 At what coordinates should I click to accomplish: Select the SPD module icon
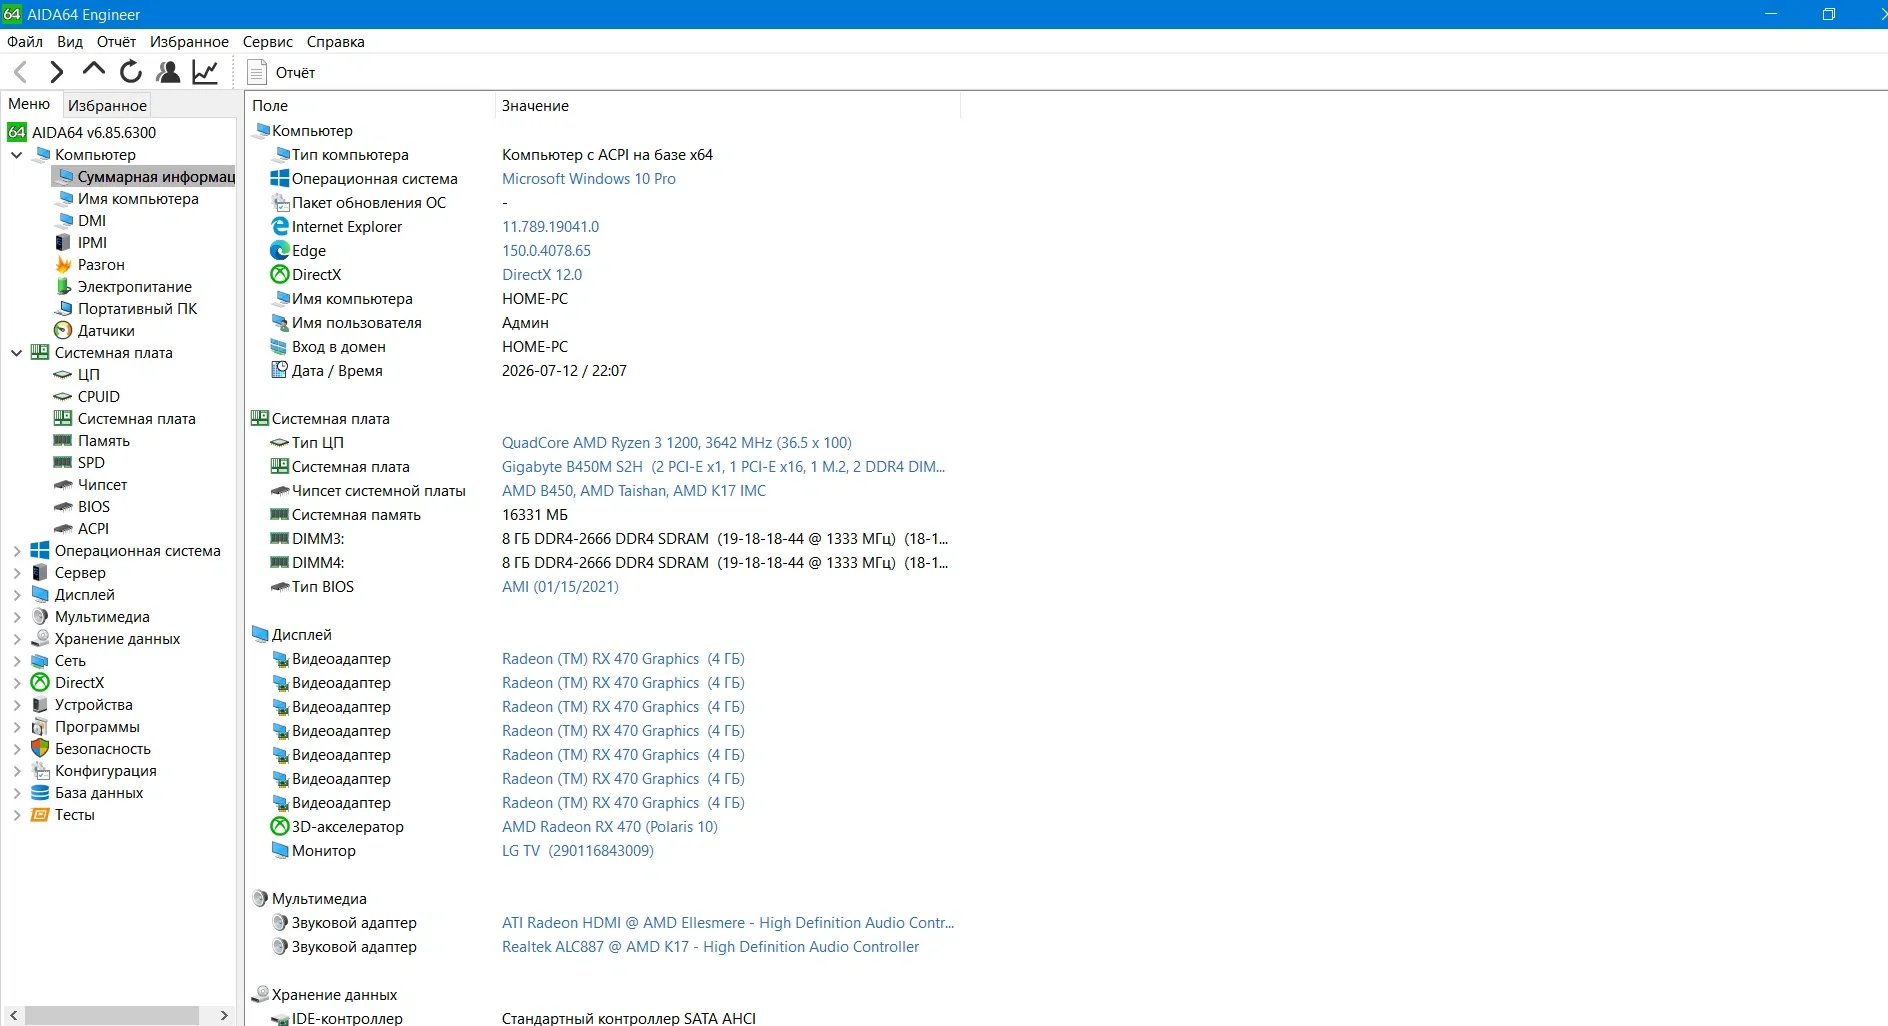click(x=63, y=463)
